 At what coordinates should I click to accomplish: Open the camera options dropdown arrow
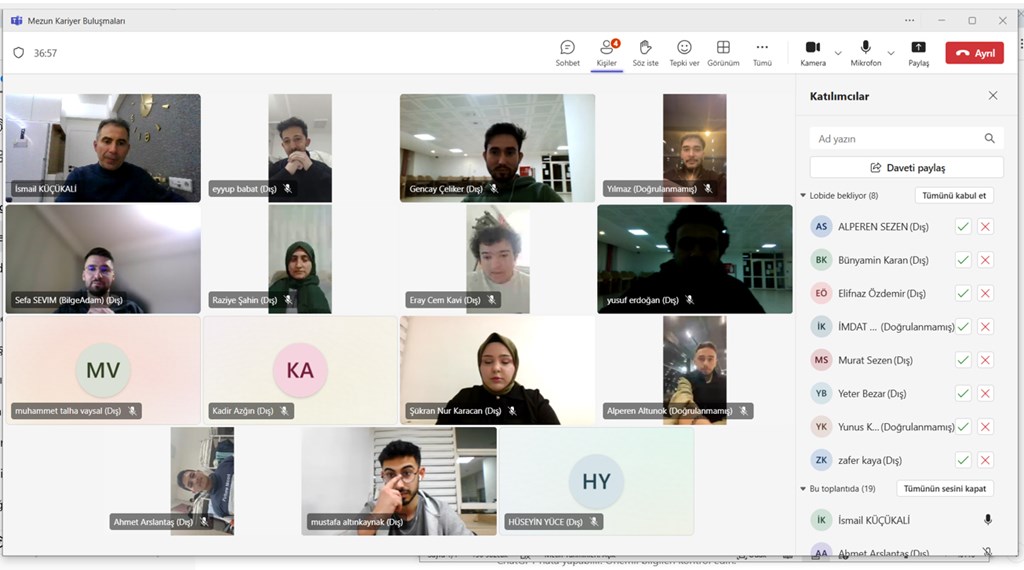(x=838, y=53)
